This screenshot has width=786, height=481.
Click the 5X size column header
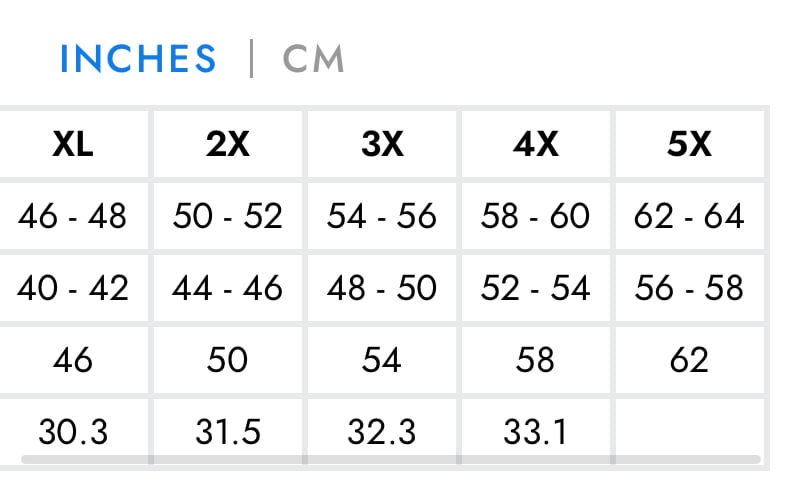pyautogui.click(x=689, y=144)
